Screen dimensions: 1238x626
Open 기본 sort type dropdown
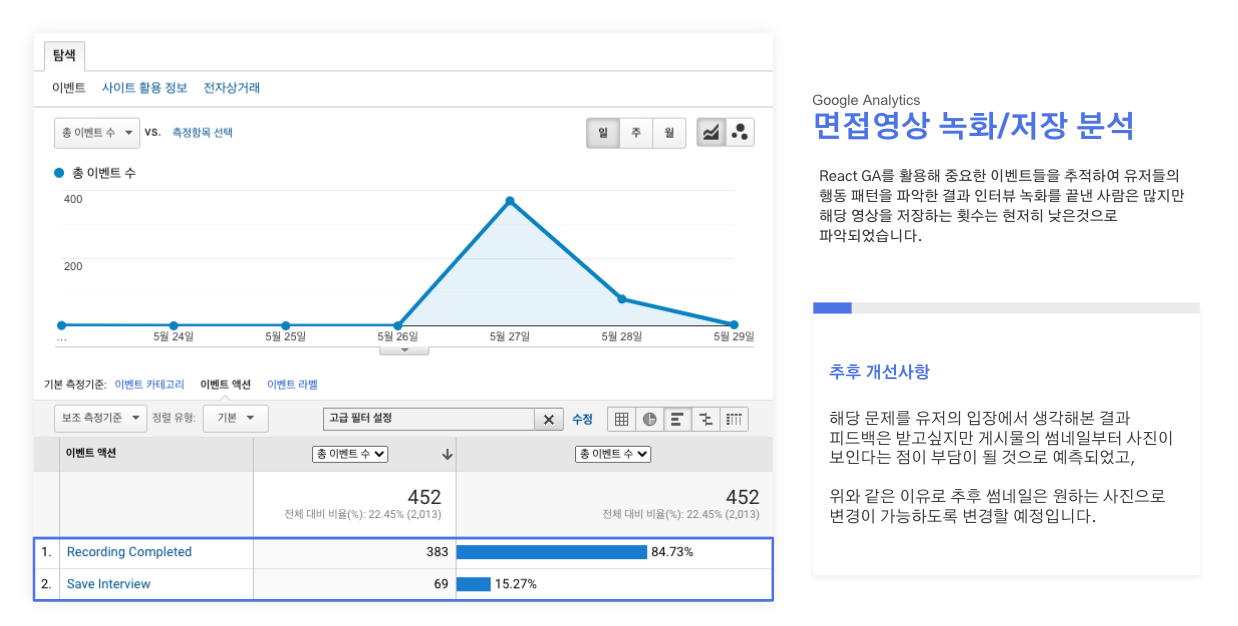click(234, 418)
